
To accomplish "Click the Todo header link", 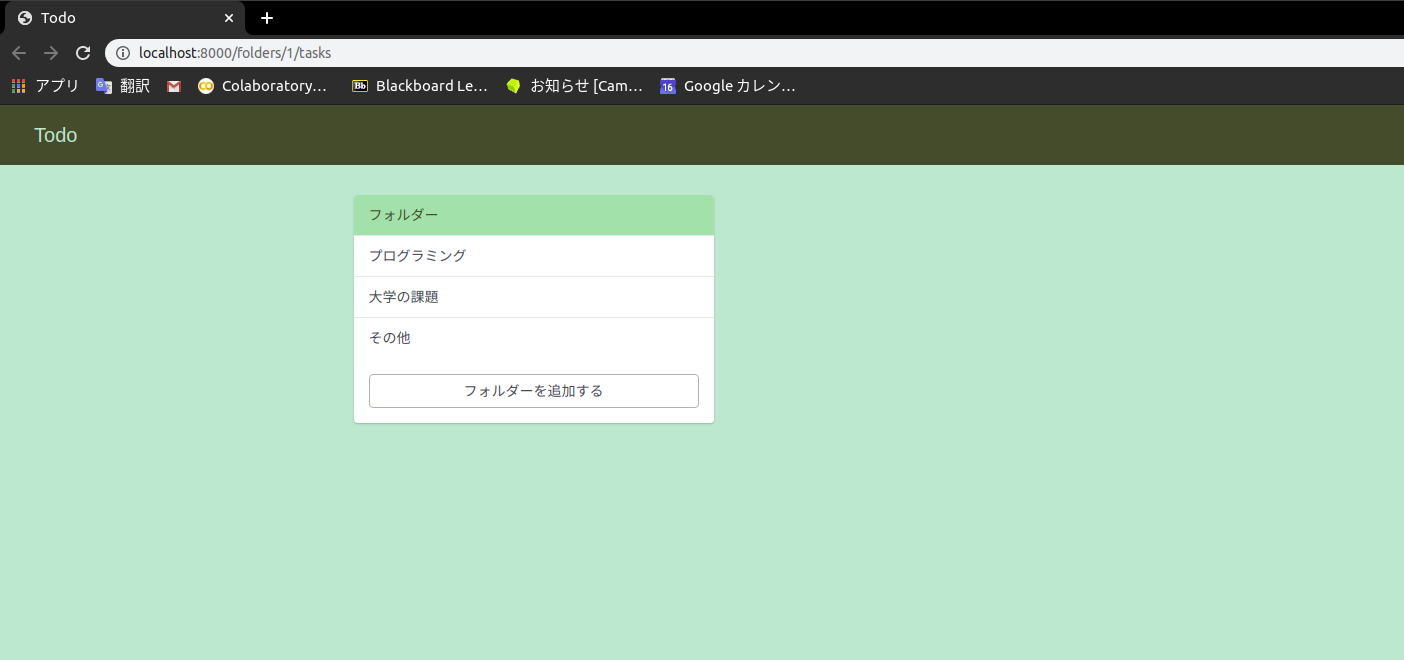I will 55,135.
